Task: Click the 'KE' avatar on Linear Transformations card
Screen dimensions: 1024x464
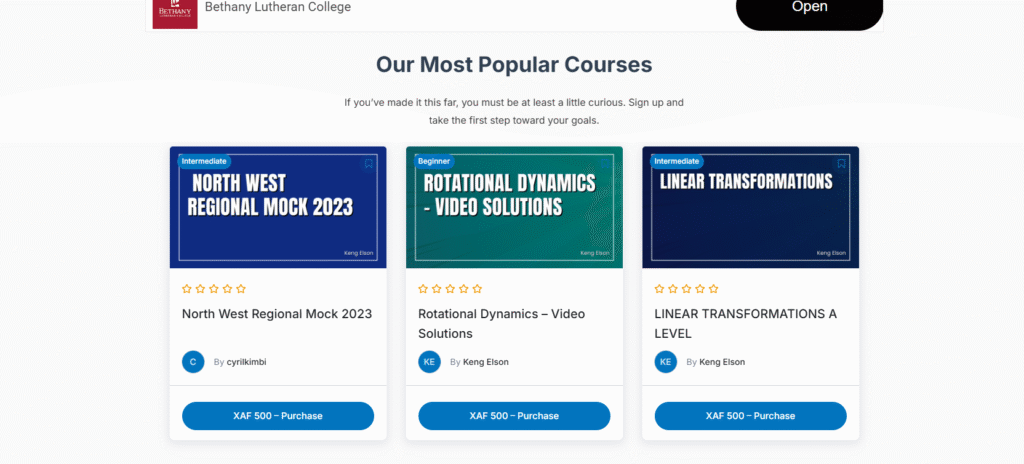Action: click(x=665, y=362)
